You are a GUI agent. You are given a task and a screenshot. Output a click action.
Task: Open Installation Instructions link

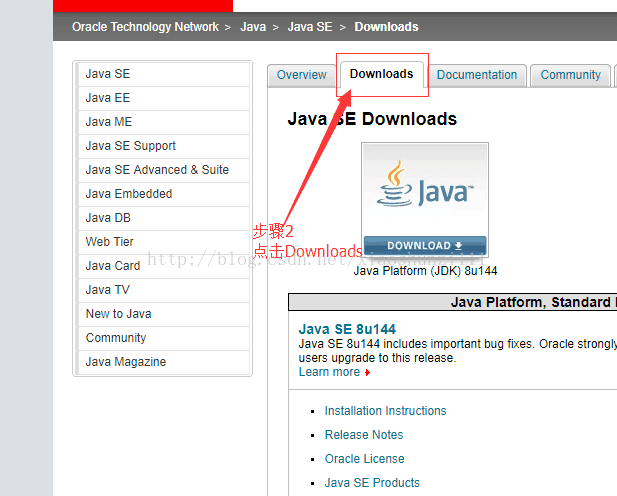(x=385, y=411)
